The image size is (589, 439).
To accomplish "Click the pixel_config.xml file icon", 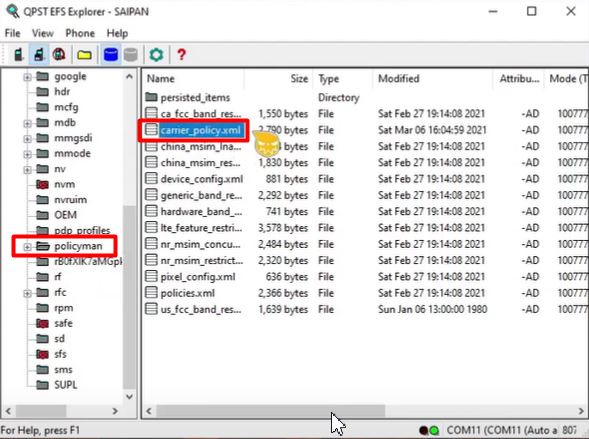I will pos(151,277).
